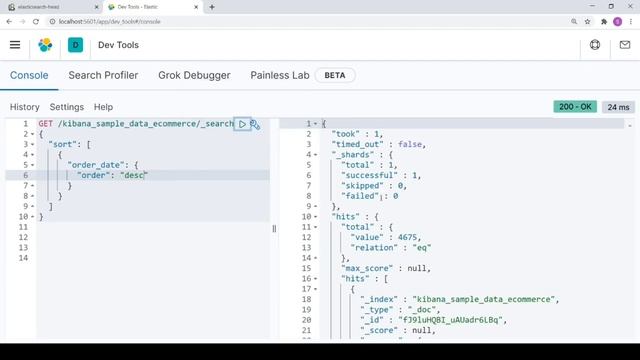Click the editor pane resize handle
The height and width of the screenshot is (360, 640).
(274, 229)
